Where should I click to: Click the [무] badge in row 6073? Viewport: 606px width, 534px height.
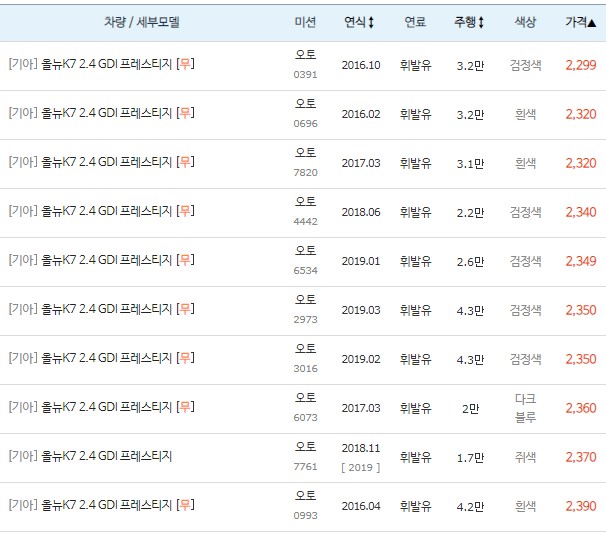[186, 407]
